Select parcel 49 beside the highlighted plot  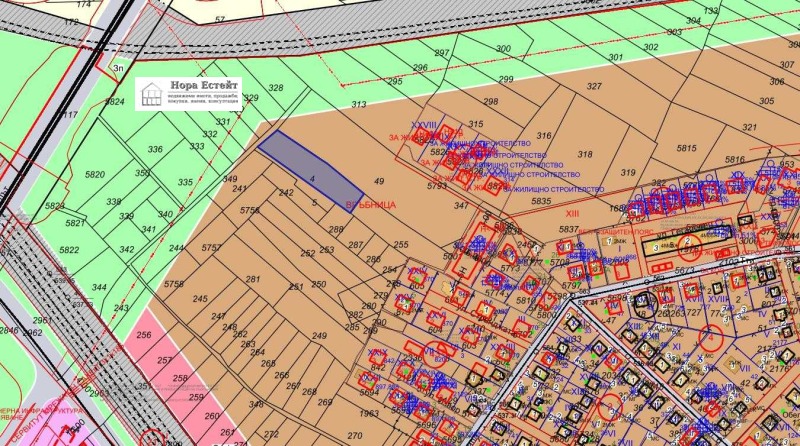pos(378,181)
